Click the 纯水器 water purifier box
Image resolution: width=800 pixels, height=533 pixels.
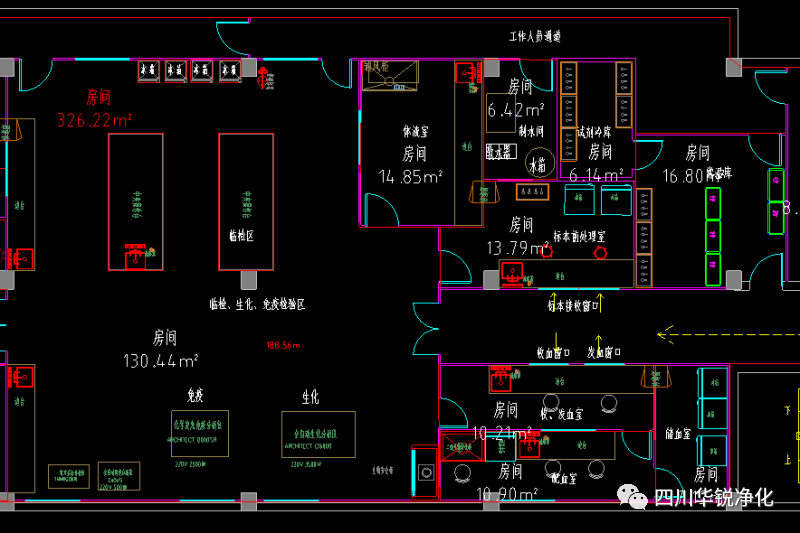click(500, 152)
